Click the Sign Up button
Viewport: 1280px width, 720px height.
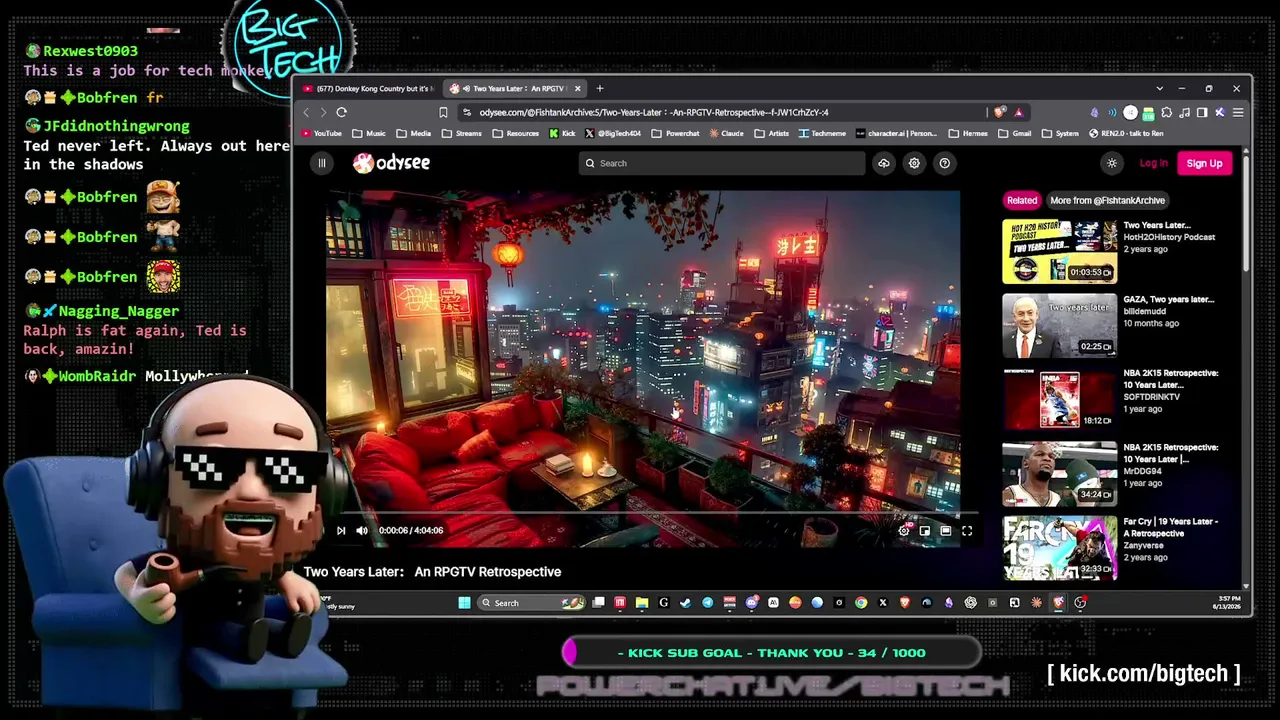[1204, 163]
